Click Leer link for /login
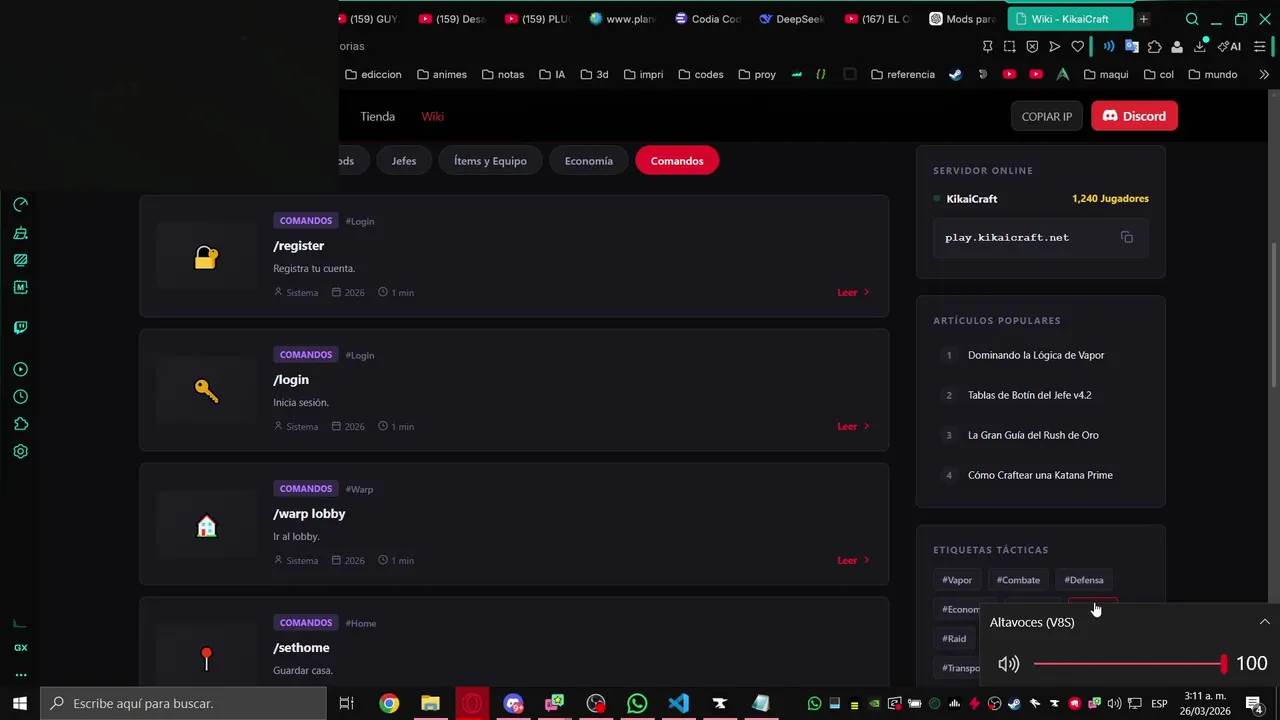This screenshot has height=720, width=1280. (x=853, y=426)
